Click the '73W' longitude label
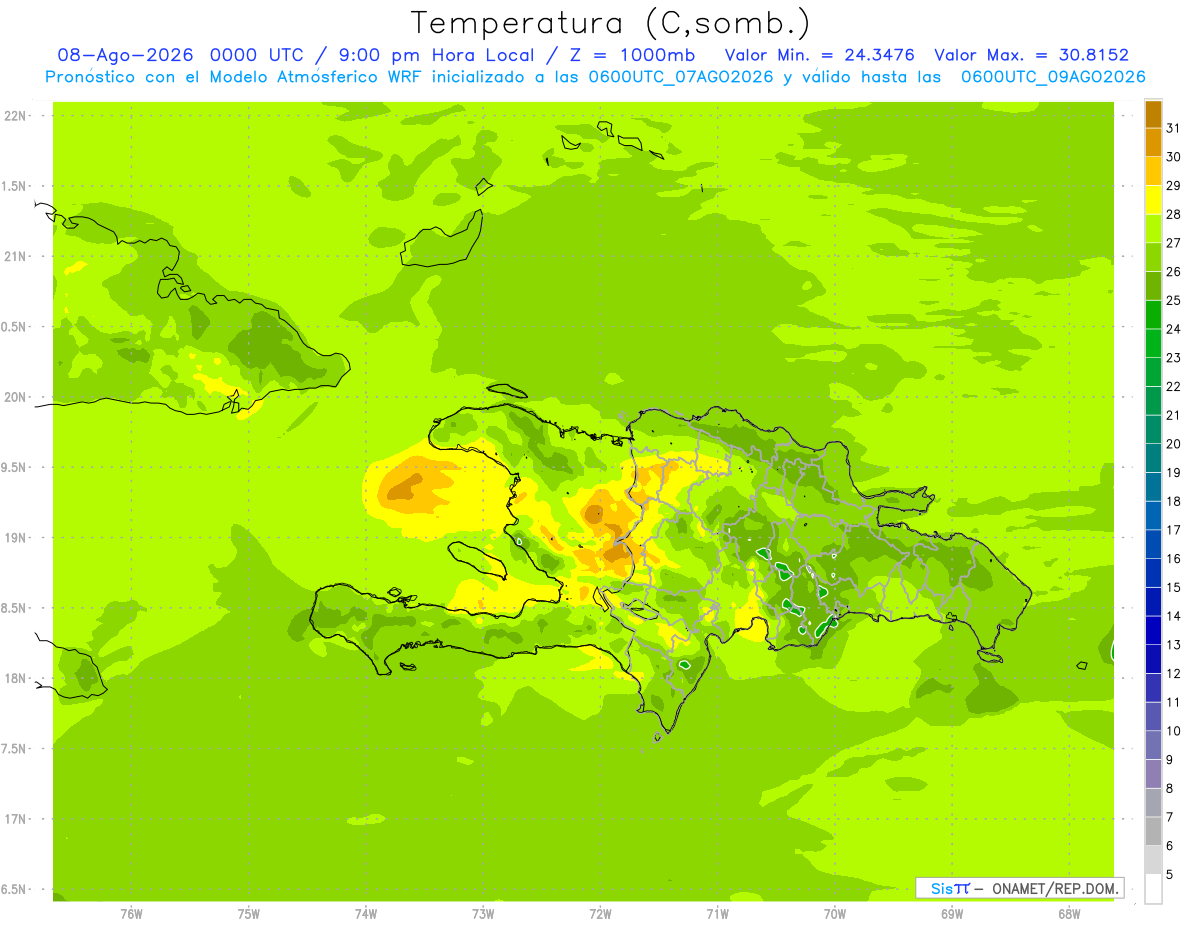Screen dimensions: 1200x927 point(483,914)
